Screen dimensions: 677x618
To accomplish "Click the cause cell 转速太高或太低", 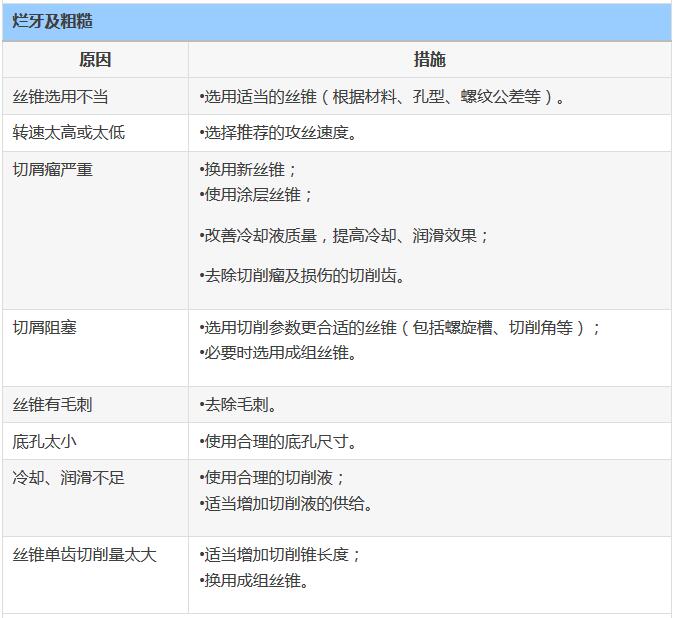I will [69, 133].
